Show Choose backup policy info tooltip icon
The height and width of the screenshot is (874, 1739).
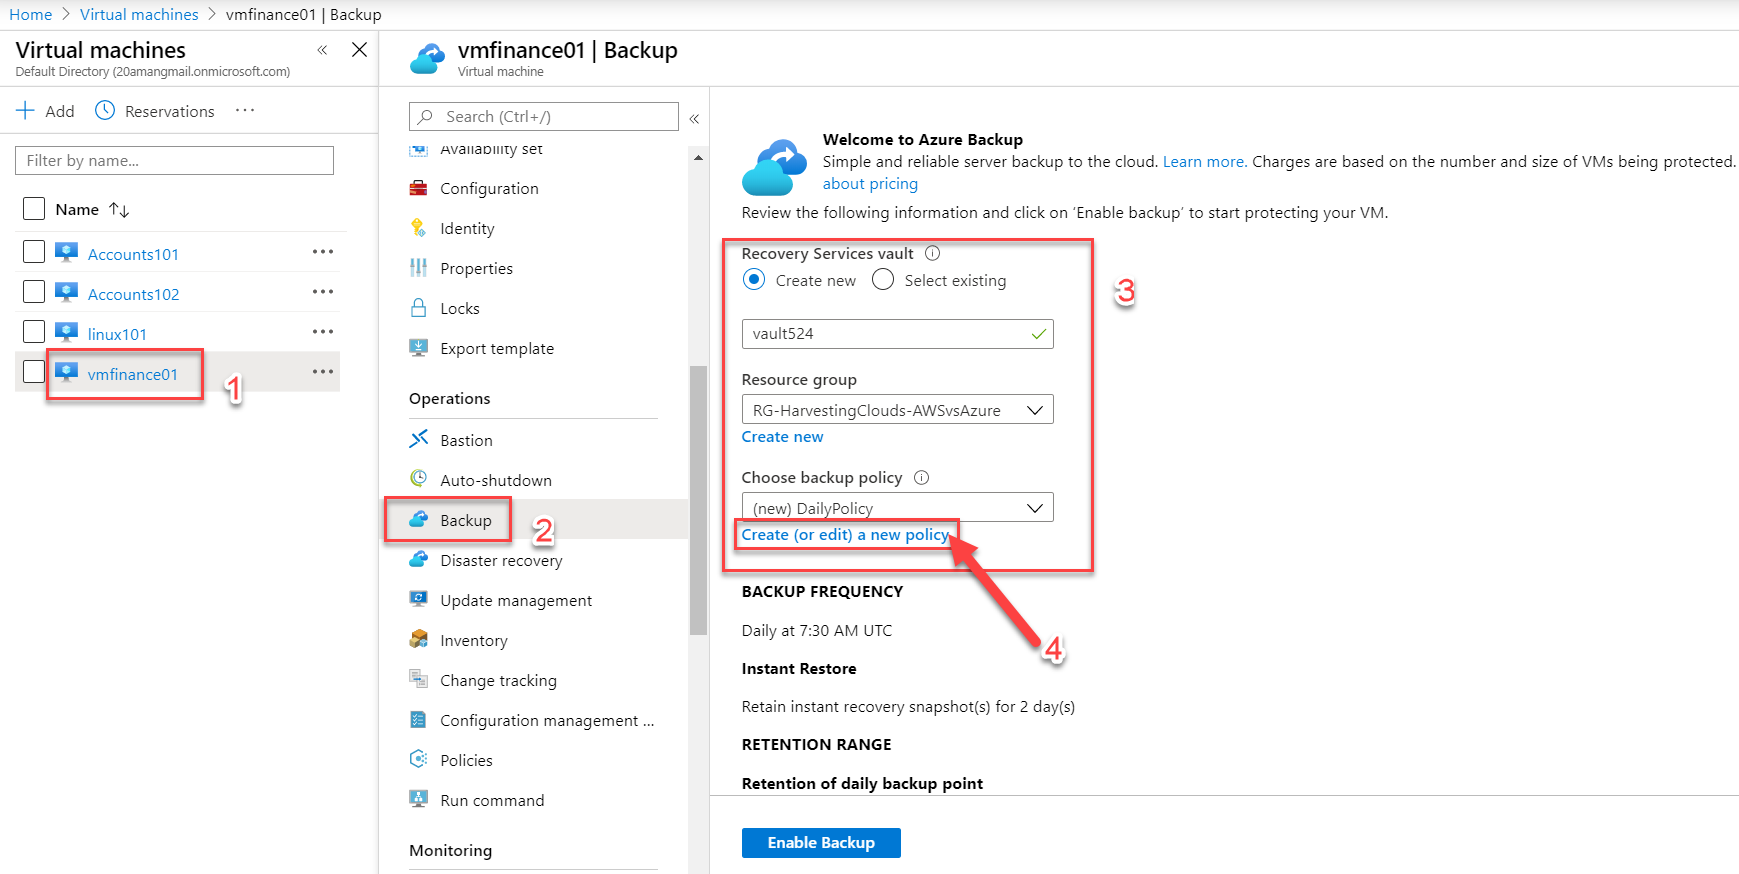tap(921, 477)
